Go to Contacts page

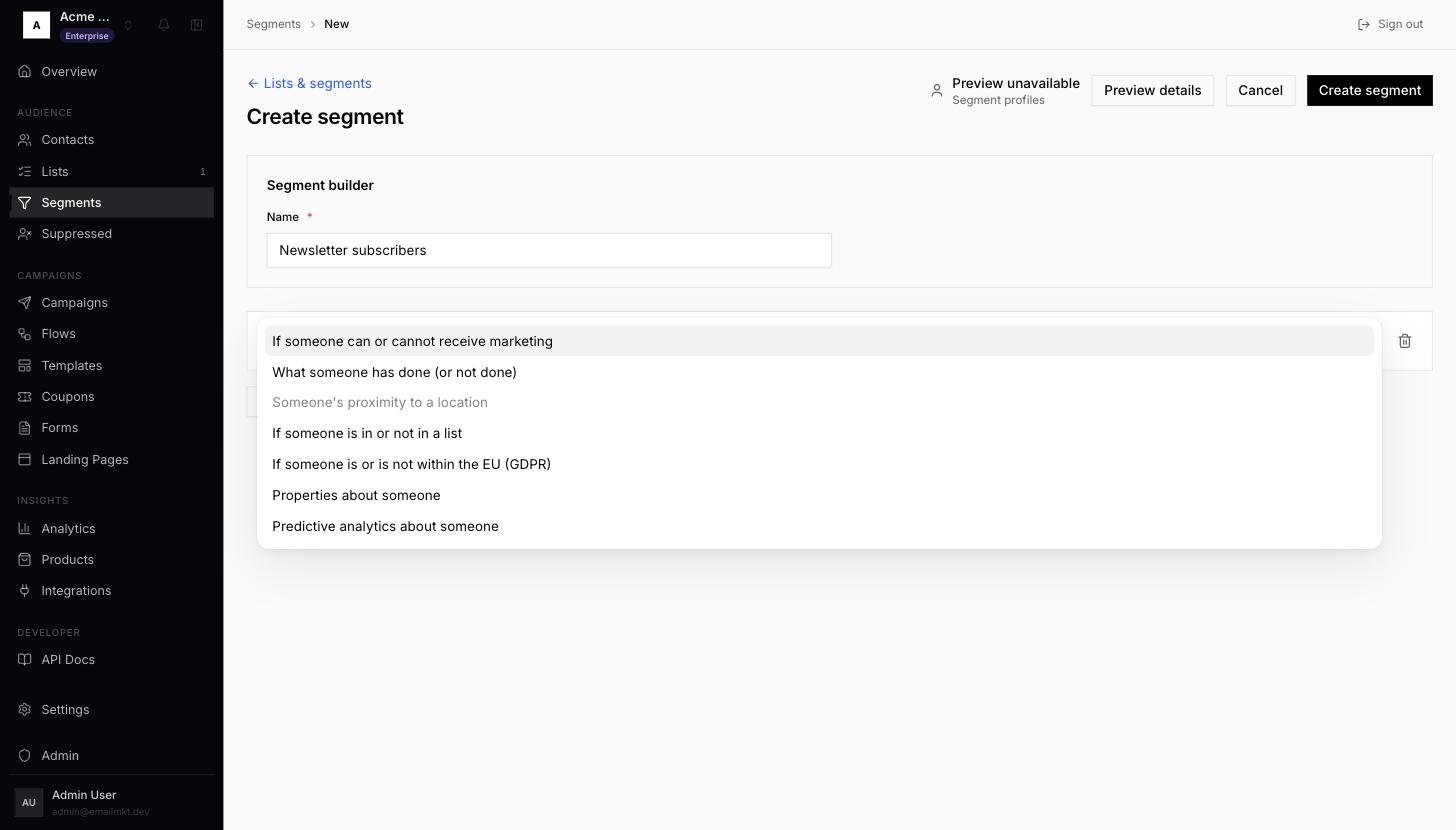point(112,140)
